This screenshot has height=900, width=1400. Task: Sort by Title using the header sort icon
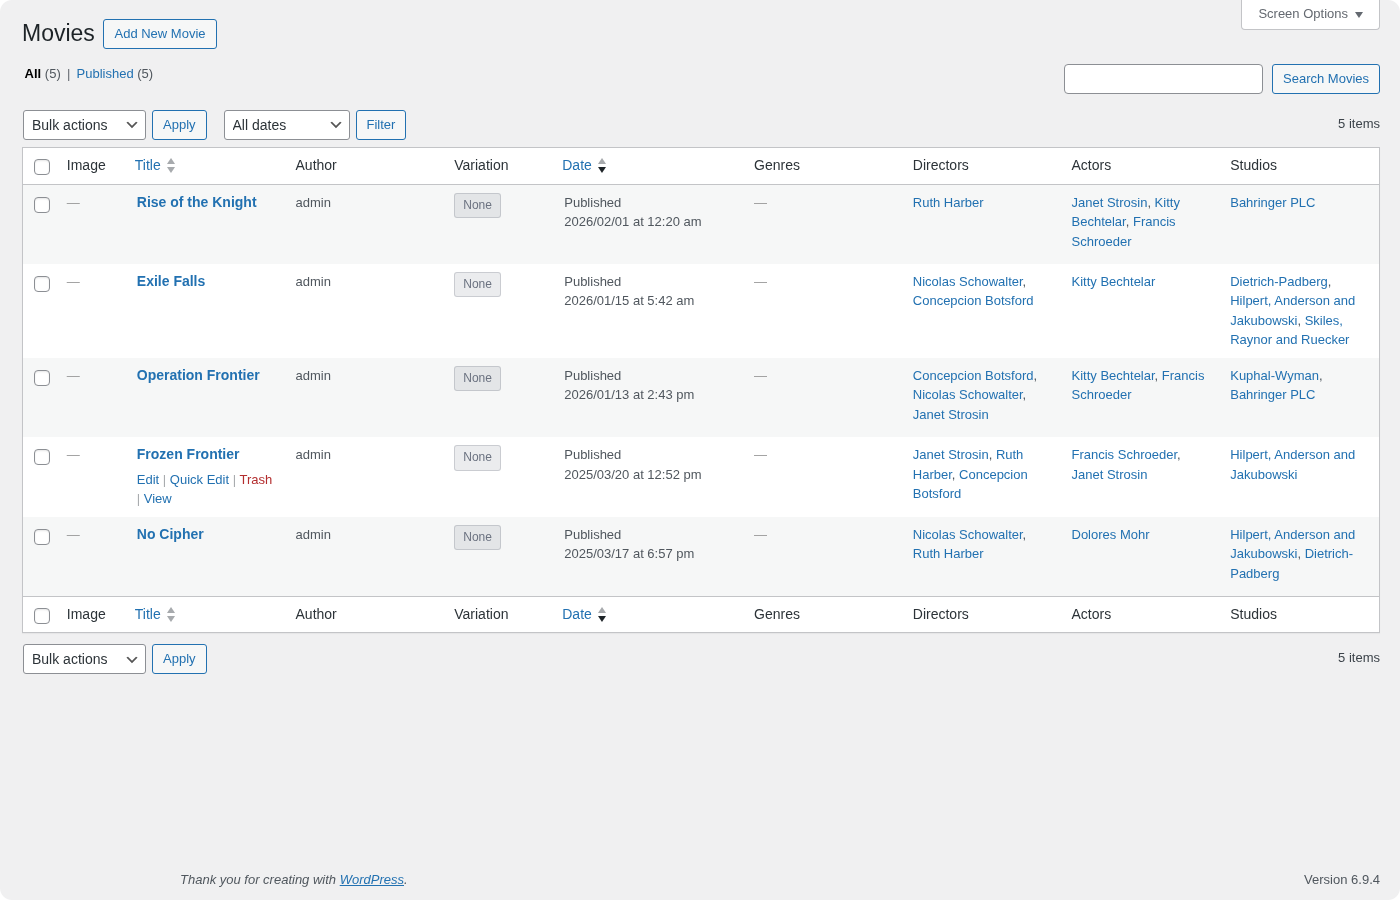(170, 166)
